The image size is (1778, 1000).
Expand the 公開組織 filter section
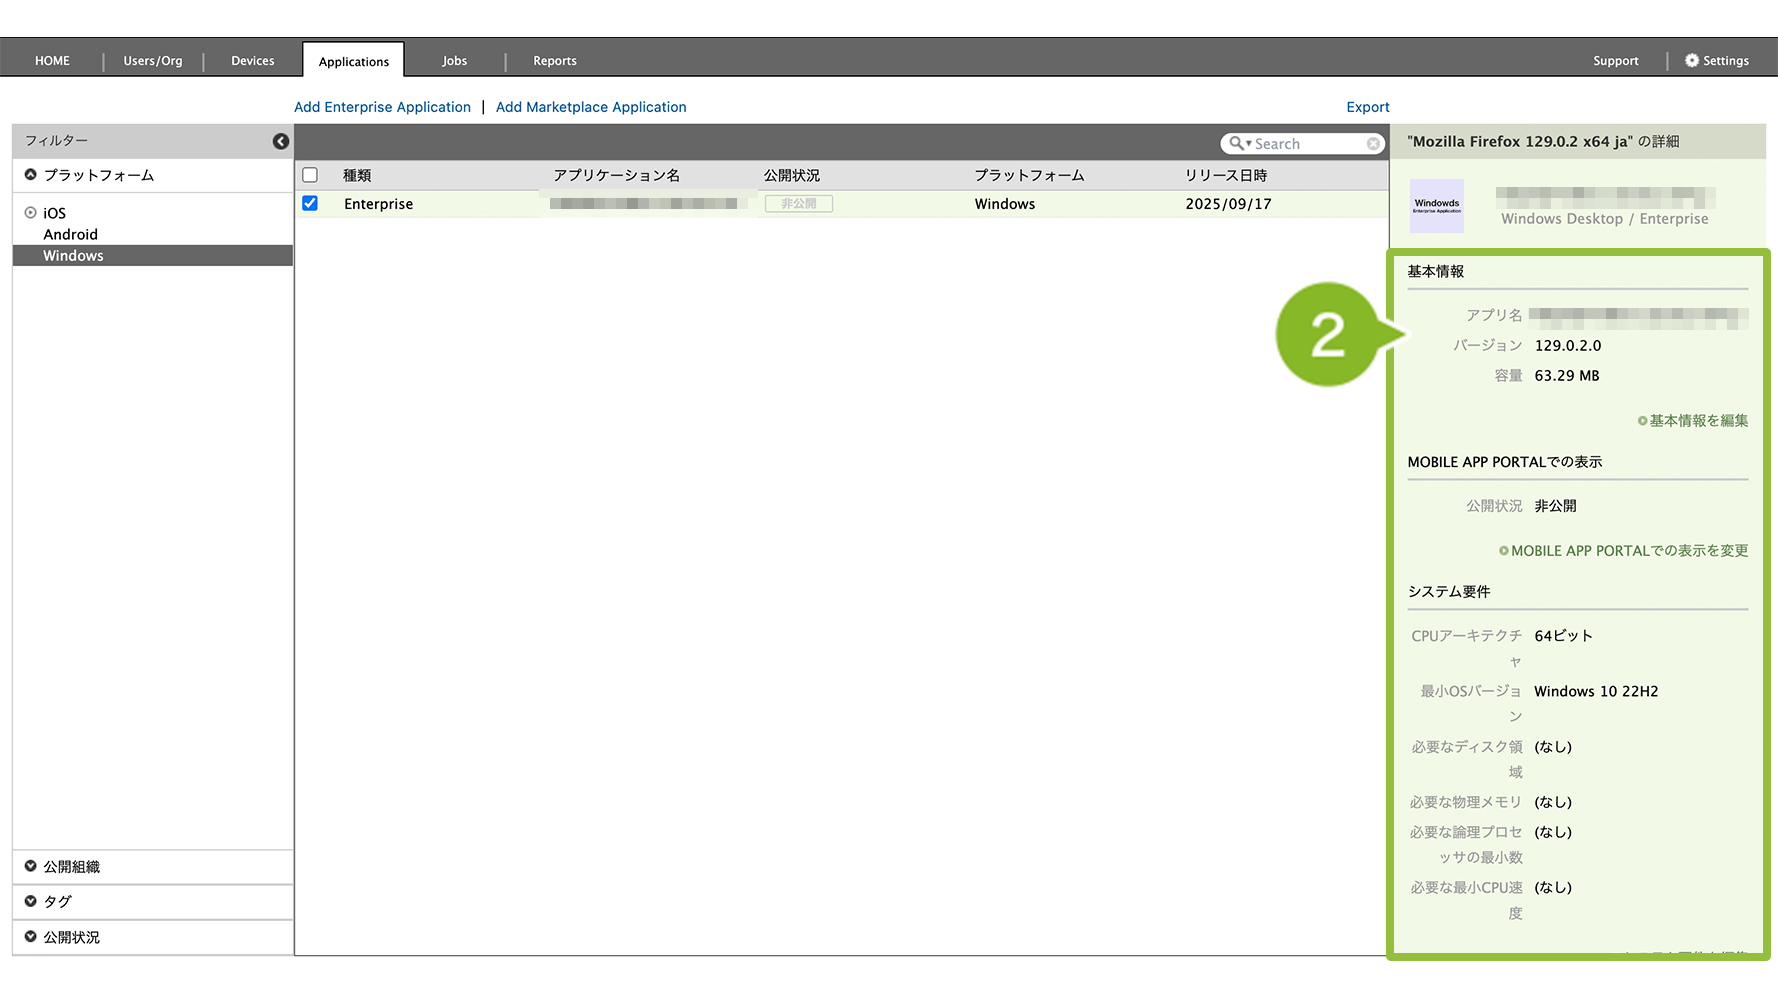31,867
